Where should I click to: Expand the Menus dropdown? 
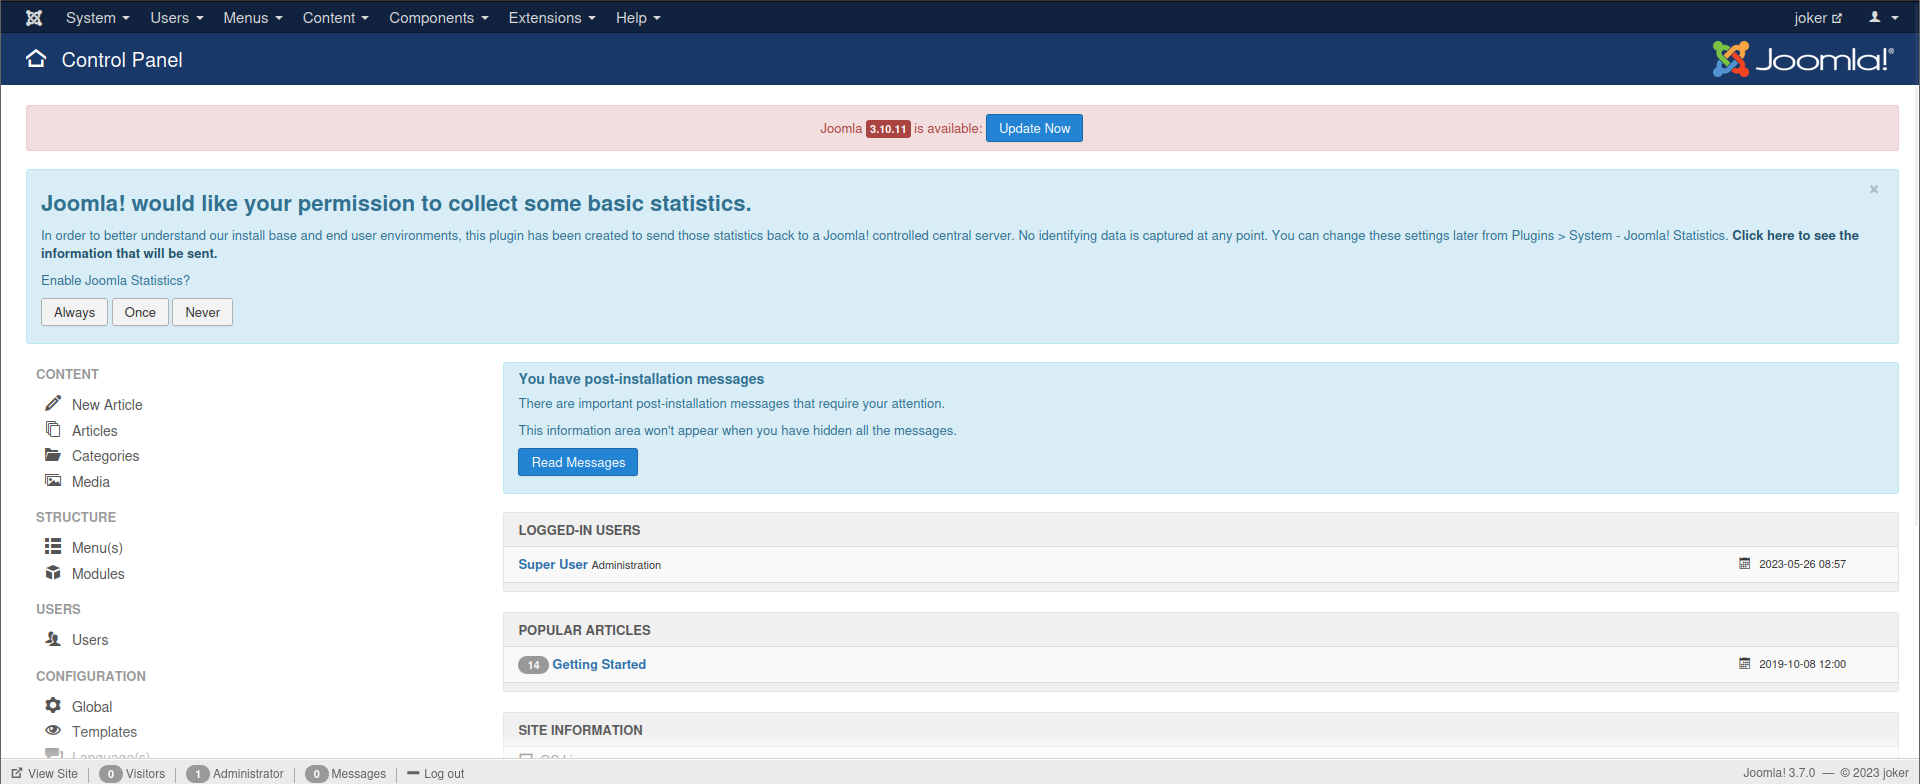253,18
